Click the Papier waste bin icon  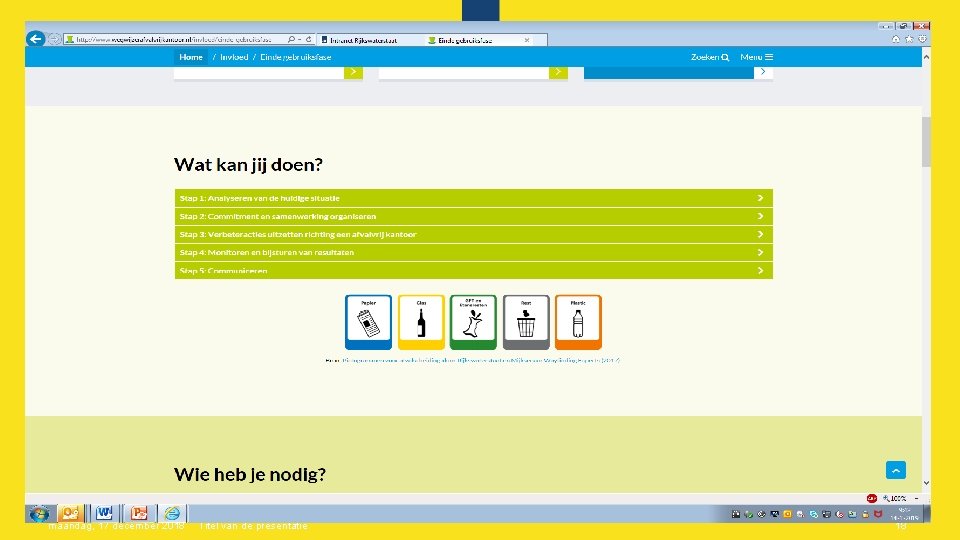368,322
